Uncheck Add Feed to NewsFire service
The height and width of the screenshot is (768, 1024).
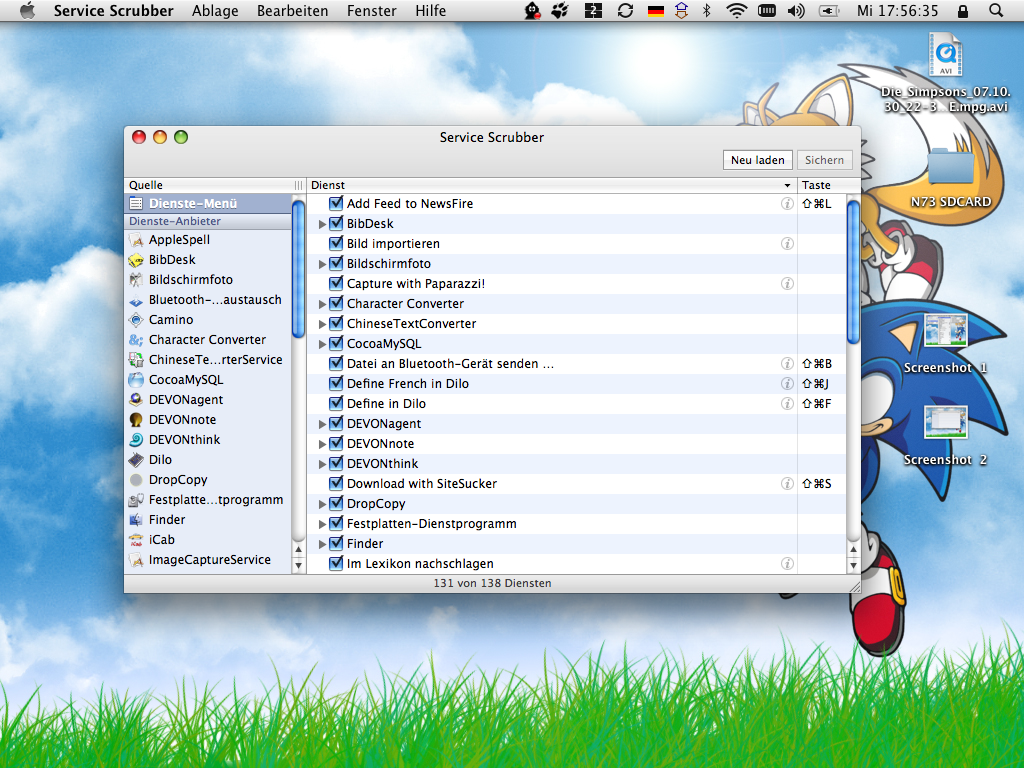[336, 203]
